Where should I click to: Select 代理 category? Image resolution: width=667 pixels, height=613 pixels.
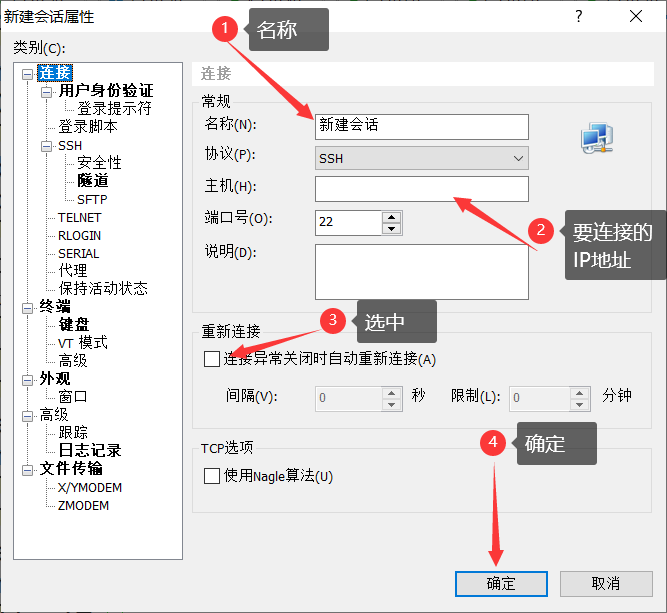(x=73, y=270)
